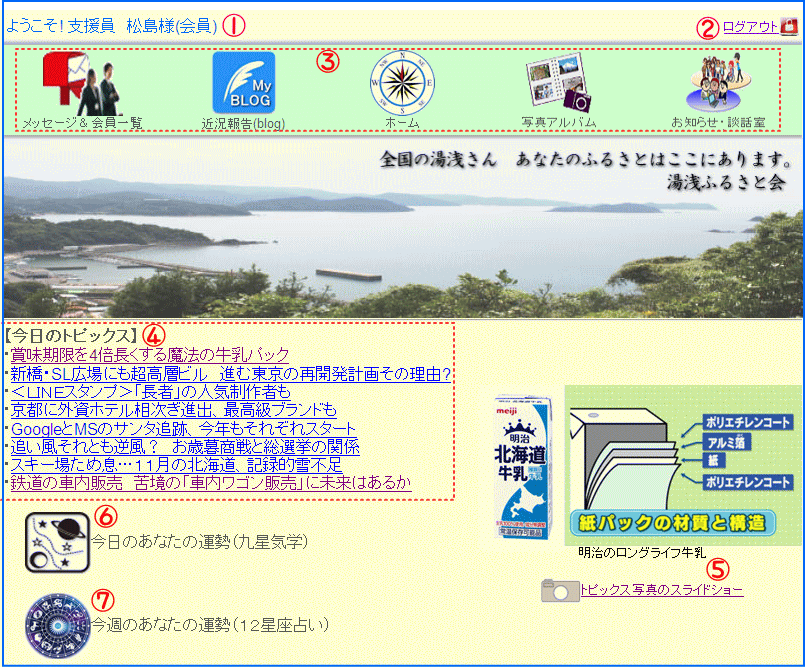Go to Home via compass icon
This screenshot has width=805, height=667.
click(402, 82)
